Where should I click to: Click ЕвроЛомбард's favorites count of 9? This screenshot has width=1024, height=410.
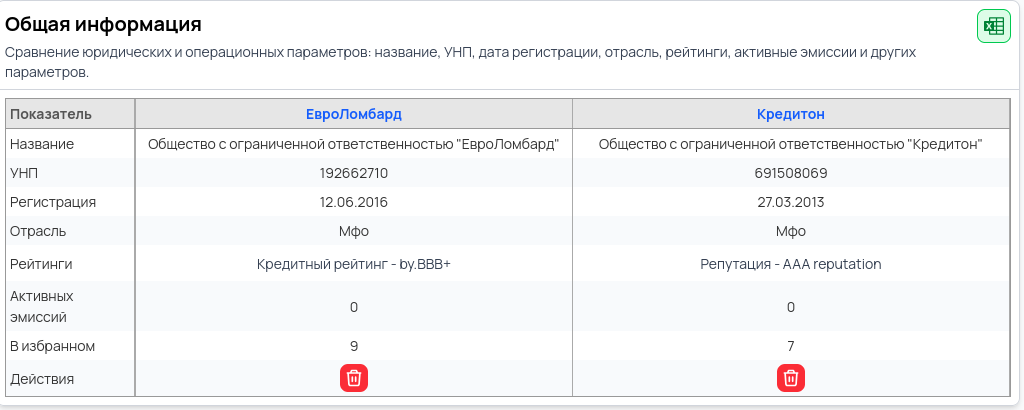coord(354,346)
